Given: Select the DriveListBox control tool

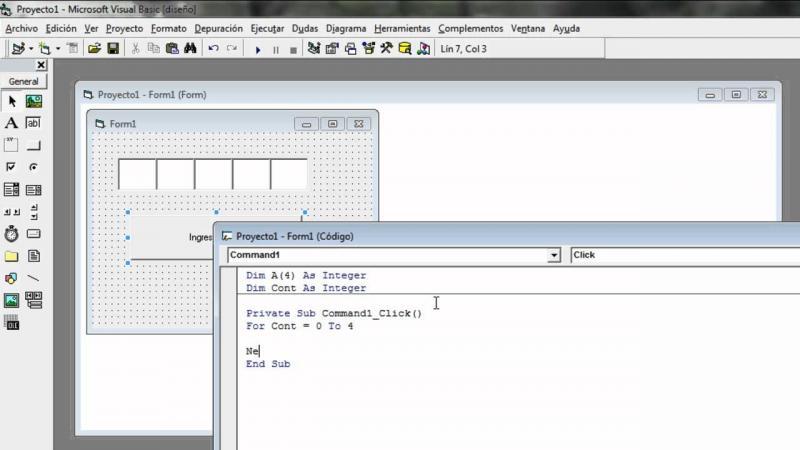Looking at the screenshot, I should (34, 234).
